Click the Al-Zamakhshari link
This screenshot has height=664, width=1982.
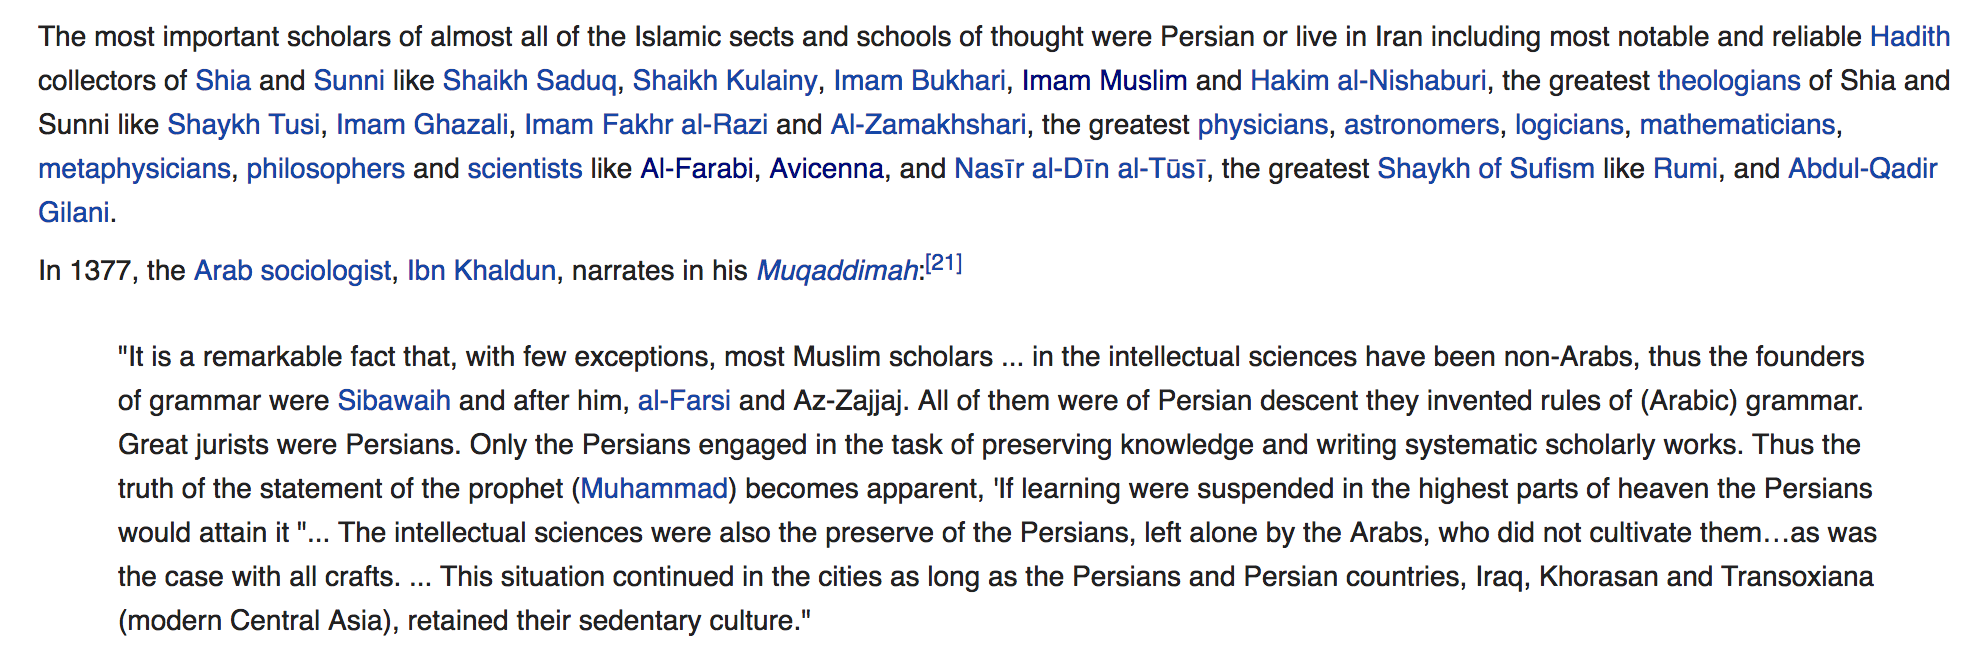(928, 125)
